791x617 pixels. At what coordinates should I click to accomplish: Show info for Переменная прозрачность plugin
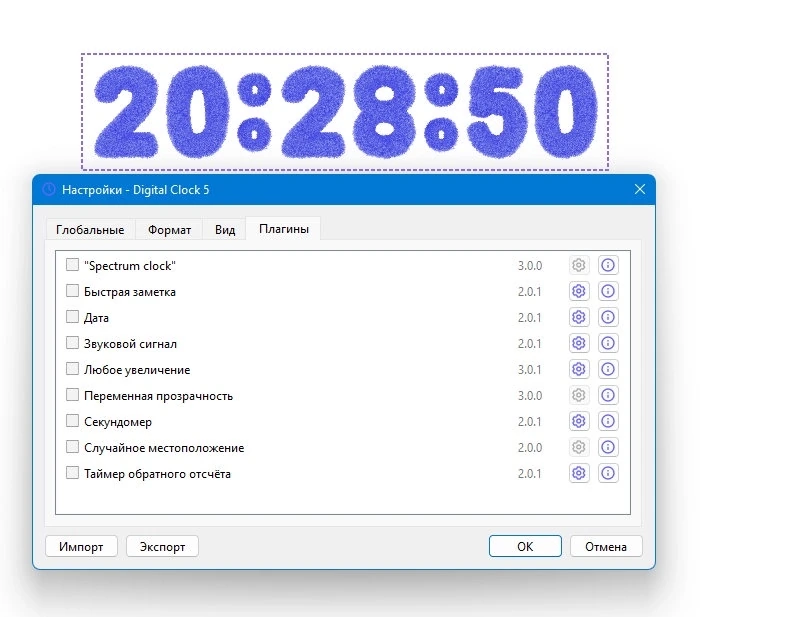608,395
